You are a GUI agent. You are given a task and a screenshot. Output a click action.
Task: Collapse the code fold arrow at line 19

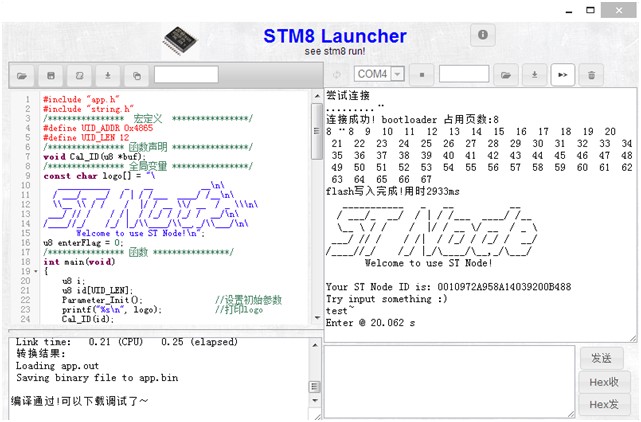(36, 272)
